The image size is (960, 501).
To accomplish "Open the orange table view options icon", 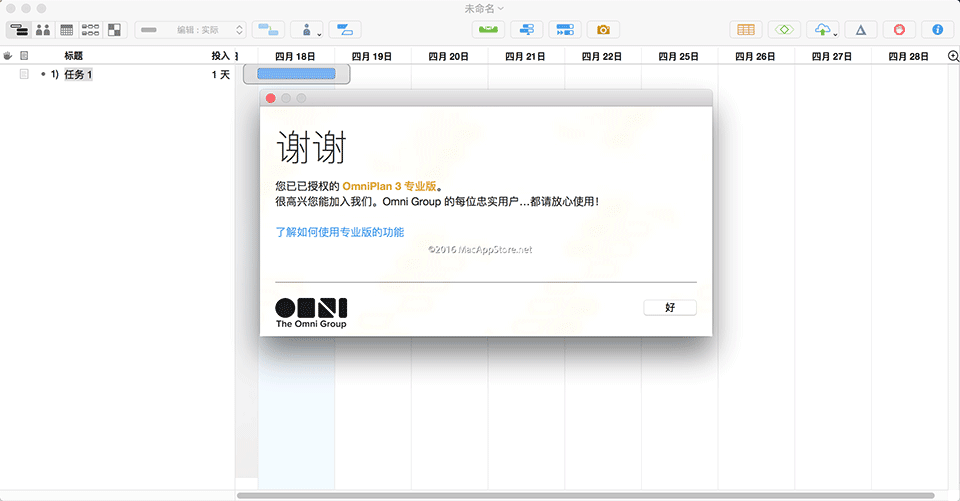I will pos(746,30).
